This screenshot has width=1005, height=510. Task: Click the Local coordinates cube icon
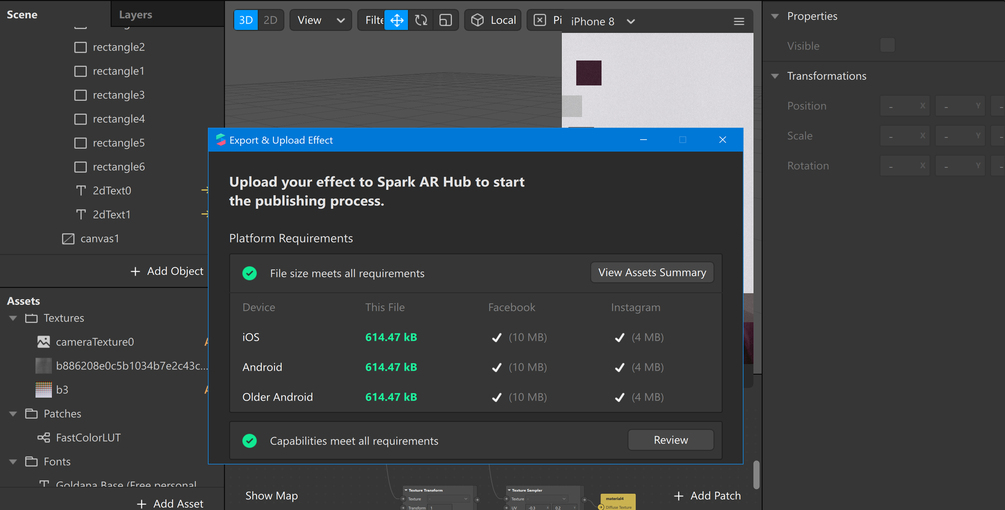click(478, 21)
